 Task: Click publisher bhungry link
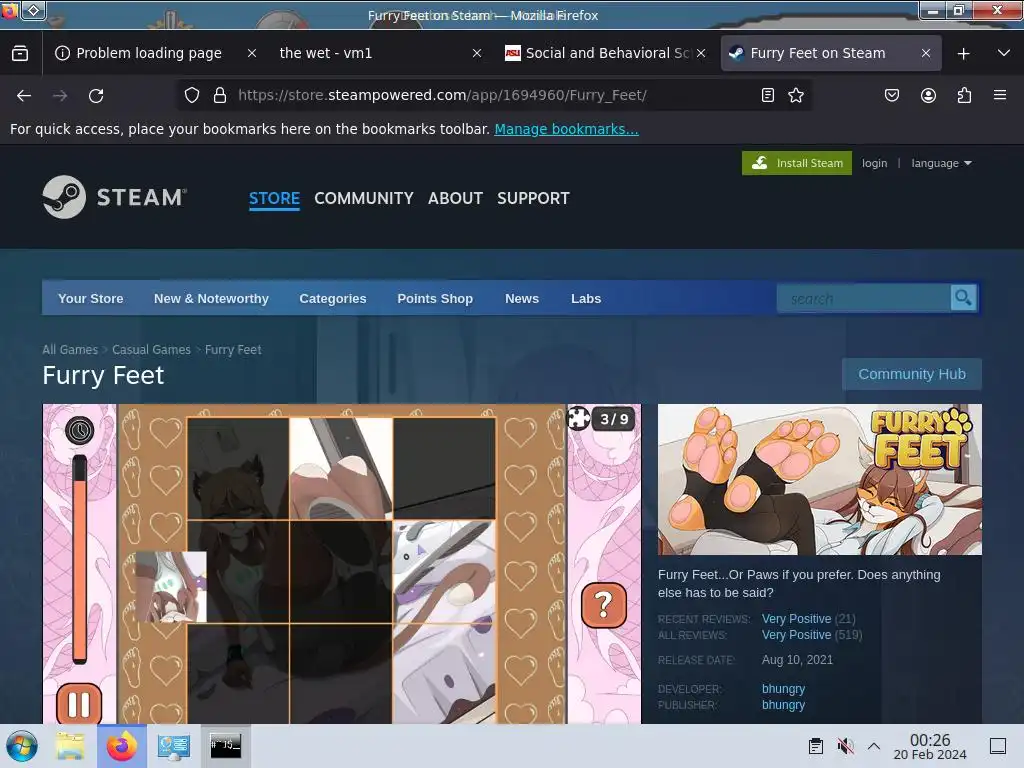pos(783,705)
